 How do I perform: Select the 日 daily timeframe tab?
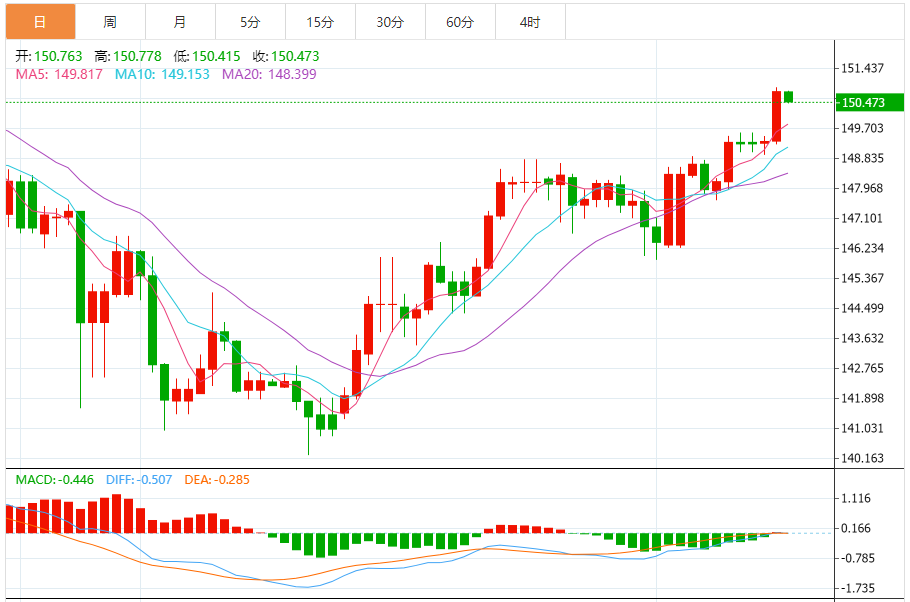point(41,22)
